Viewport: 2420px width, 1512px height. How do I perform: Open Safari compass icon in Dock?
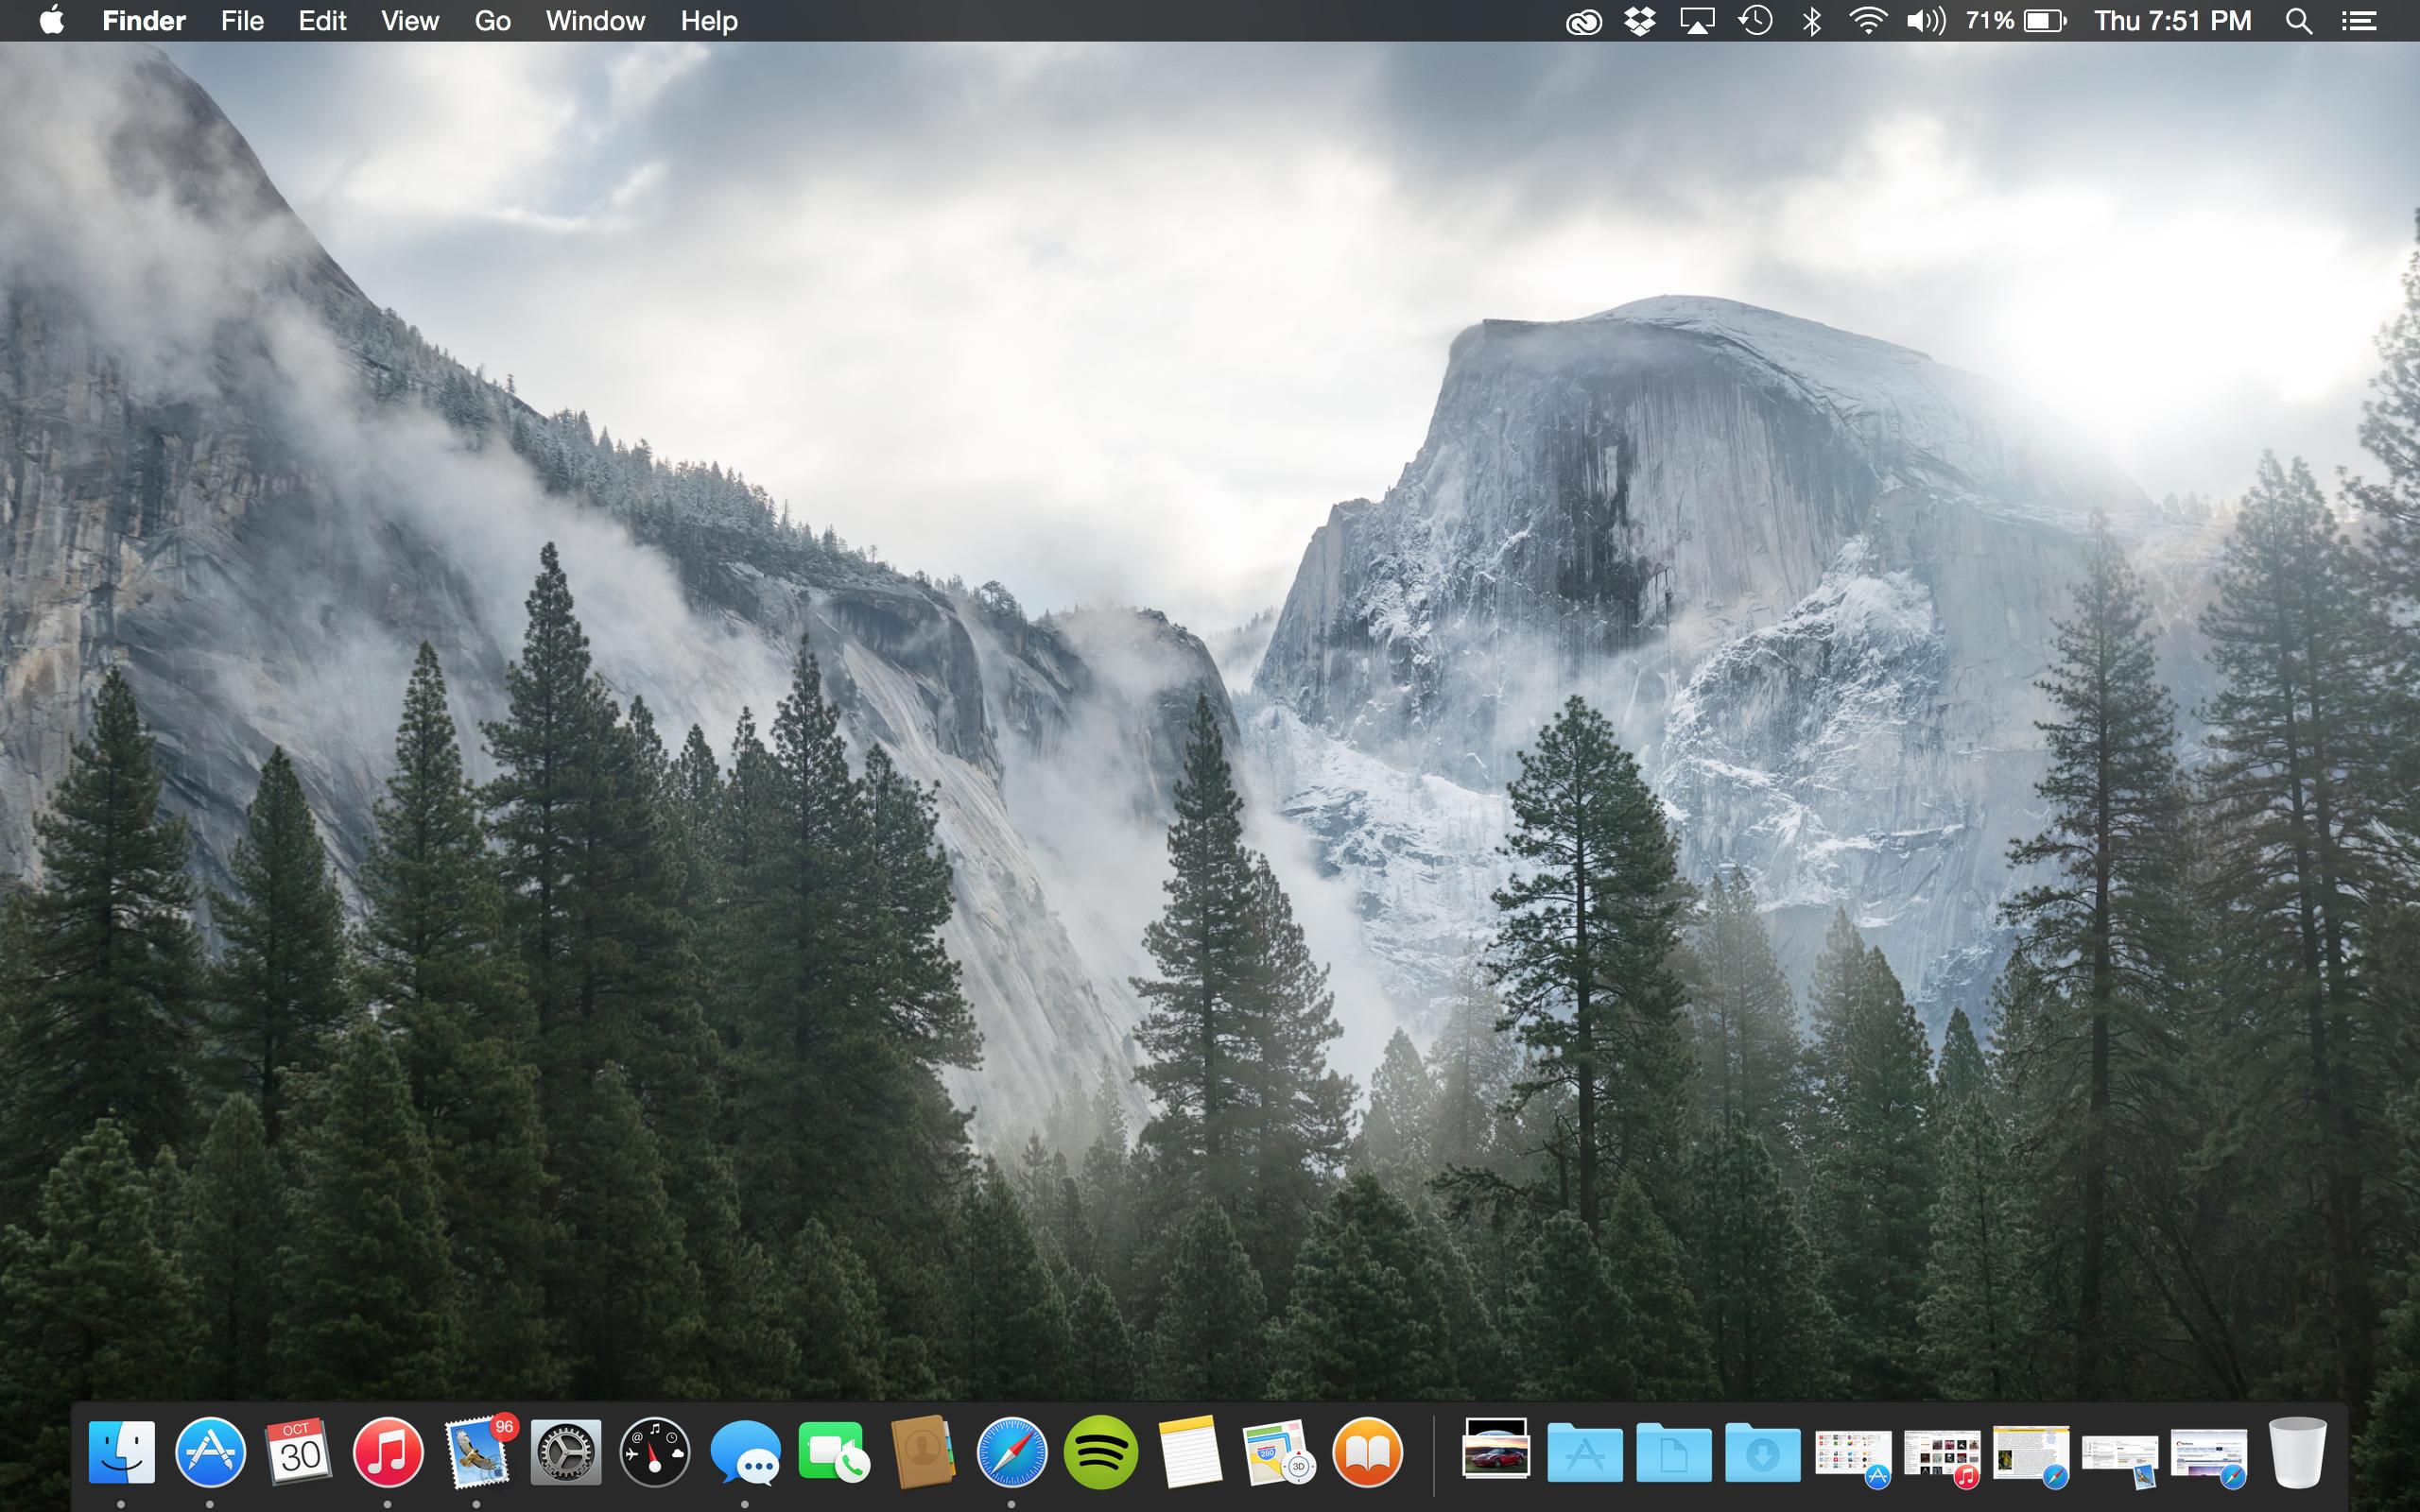1011,1451
